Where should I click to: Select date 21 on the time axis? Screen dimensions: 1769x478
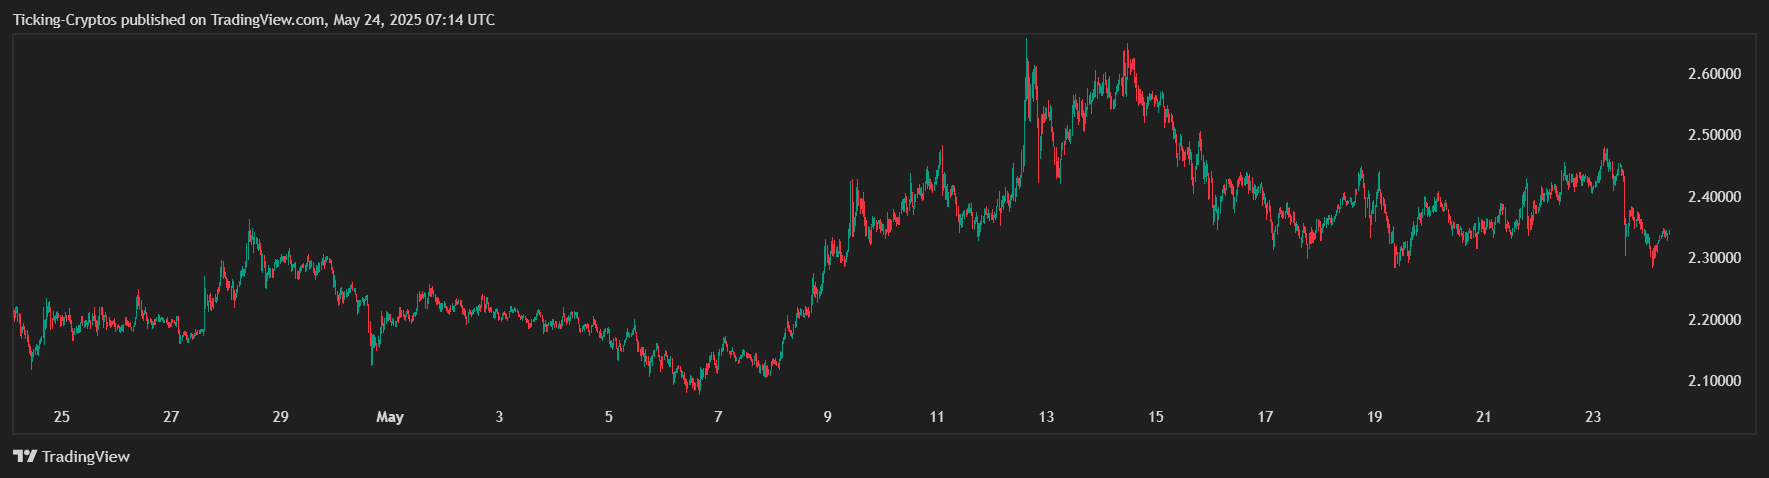coord(1484,417)
